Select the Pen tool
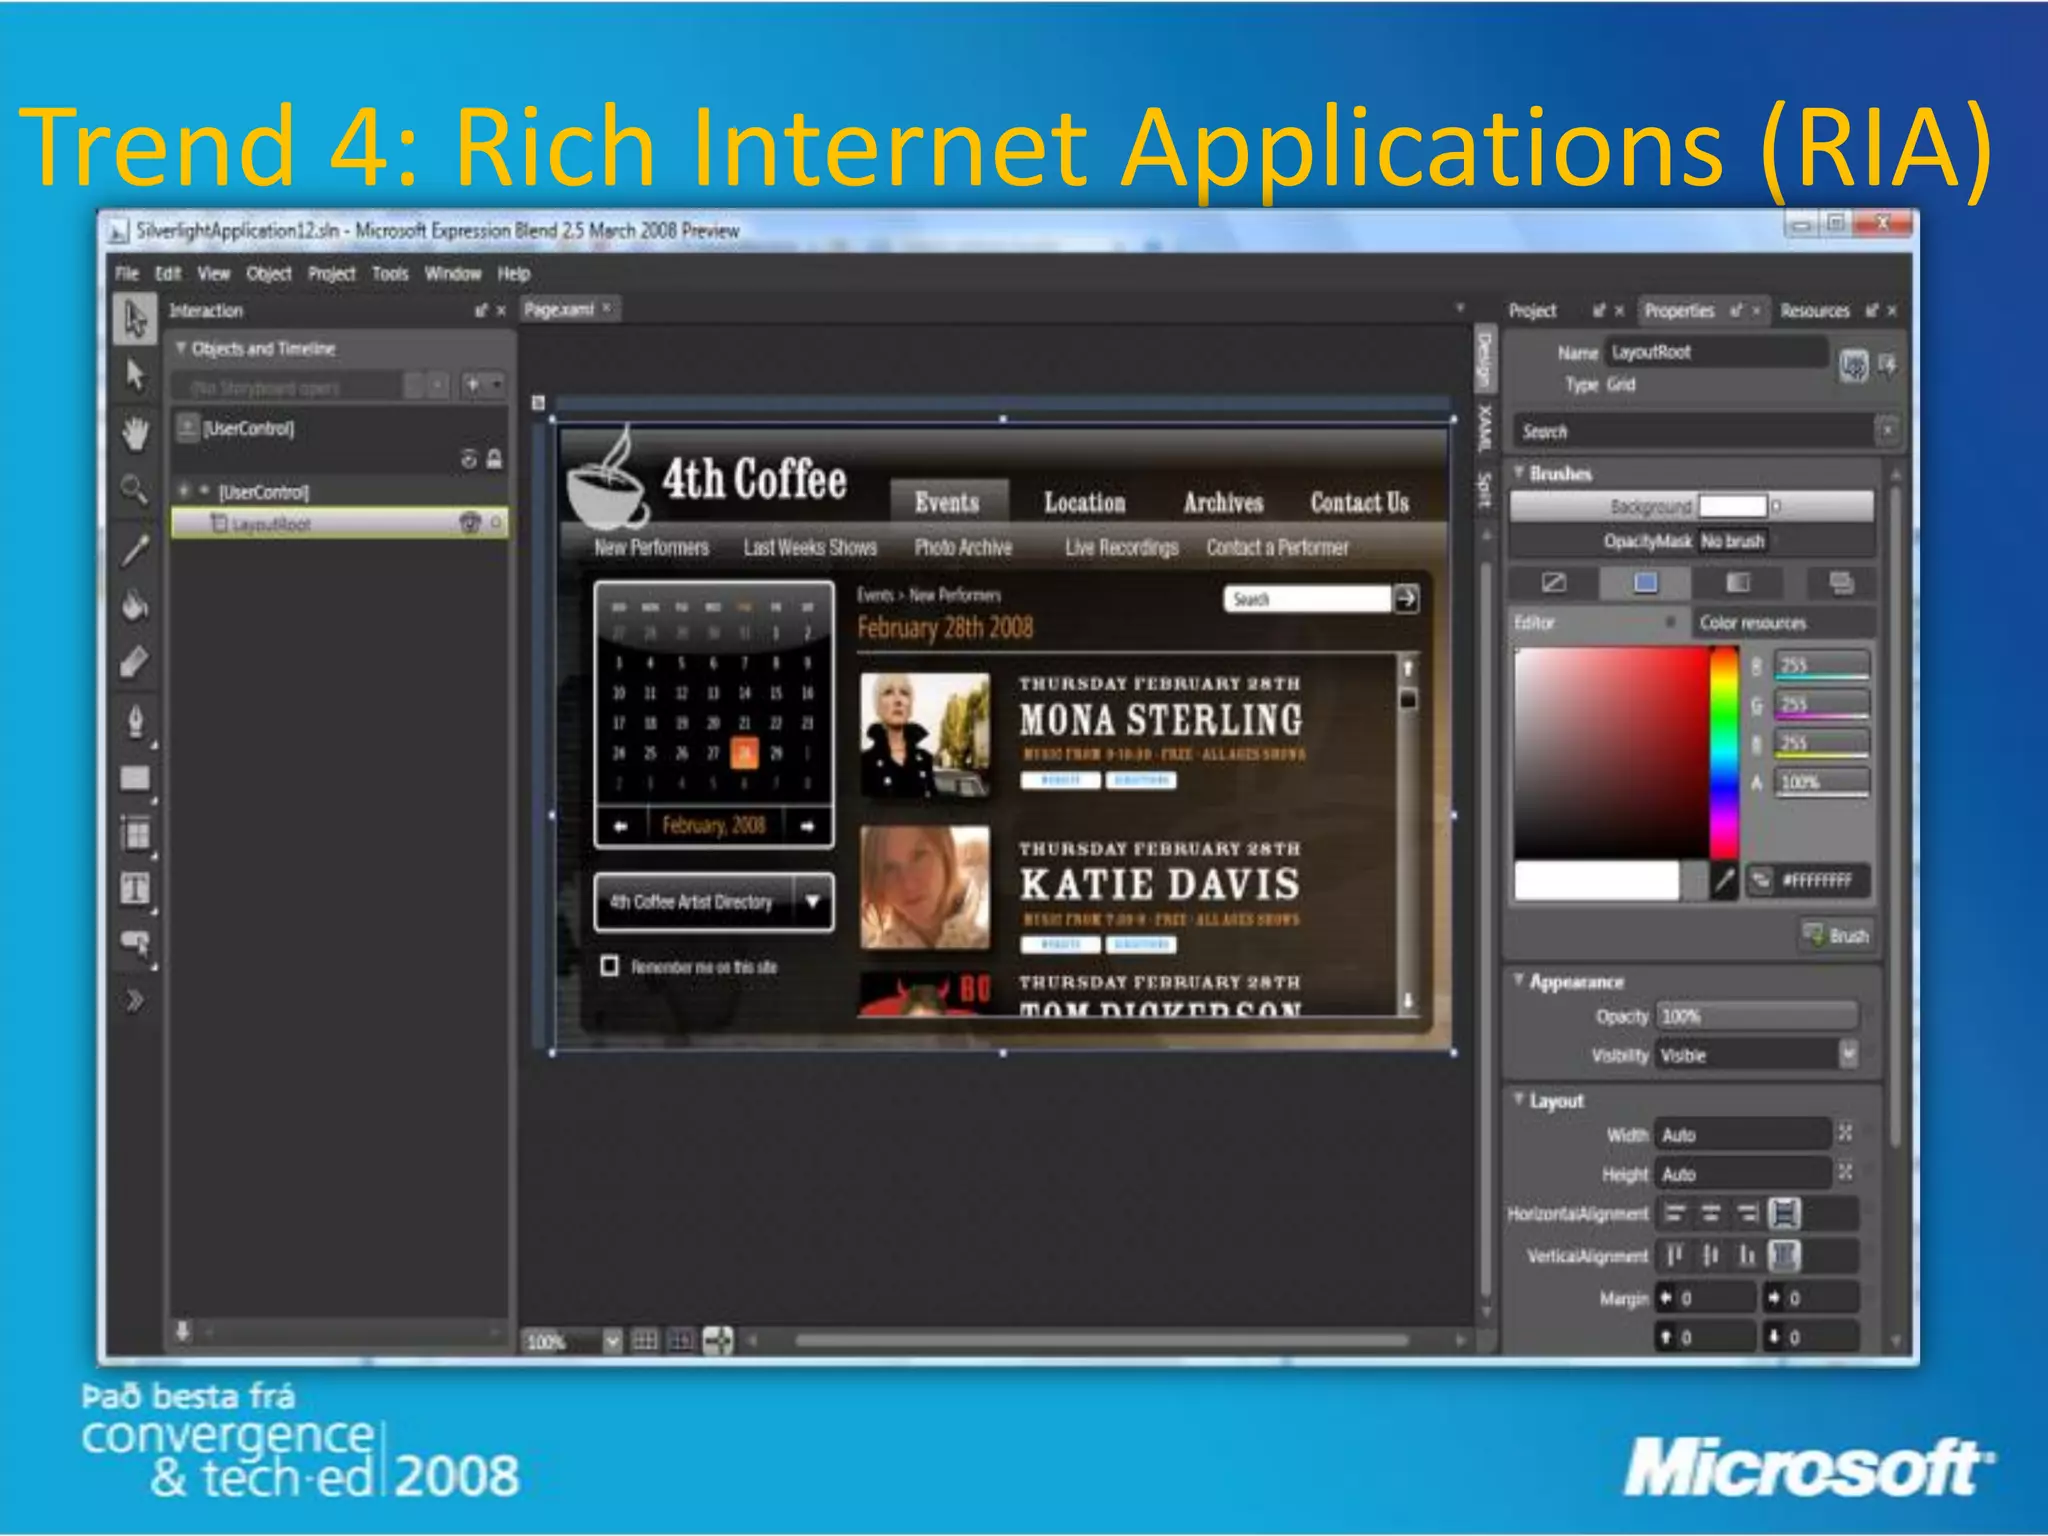This screenshot has height=1536, width=2048. [135, 722]
